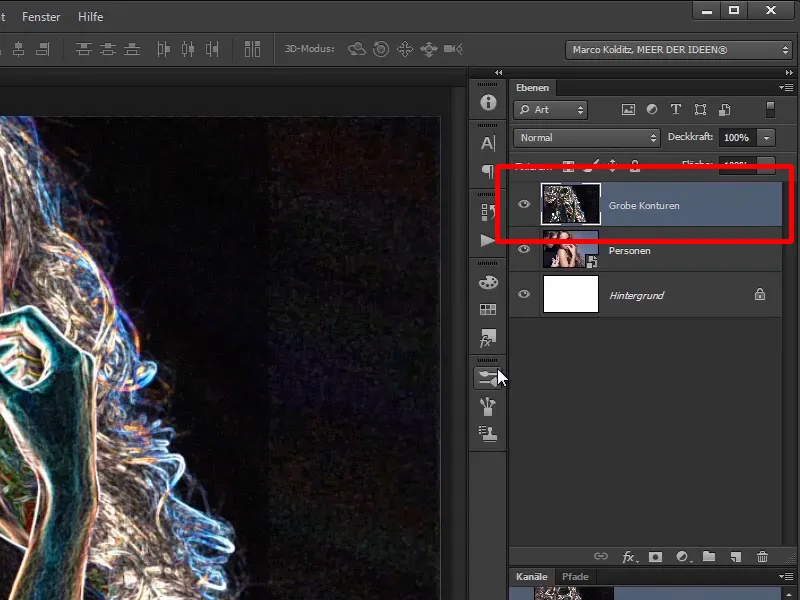The width and height of the screenshot is (800, 600).
Task: Open the Paragraph panel icon
Action: click(488, 171)
